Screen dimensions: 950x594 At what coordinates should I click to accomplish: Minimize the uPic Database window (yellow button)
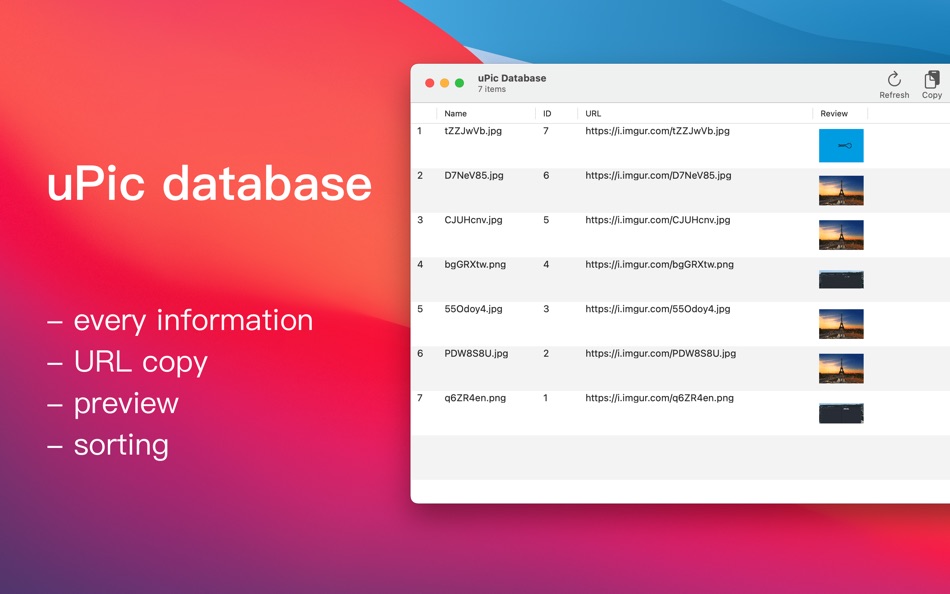coord(445,83)
